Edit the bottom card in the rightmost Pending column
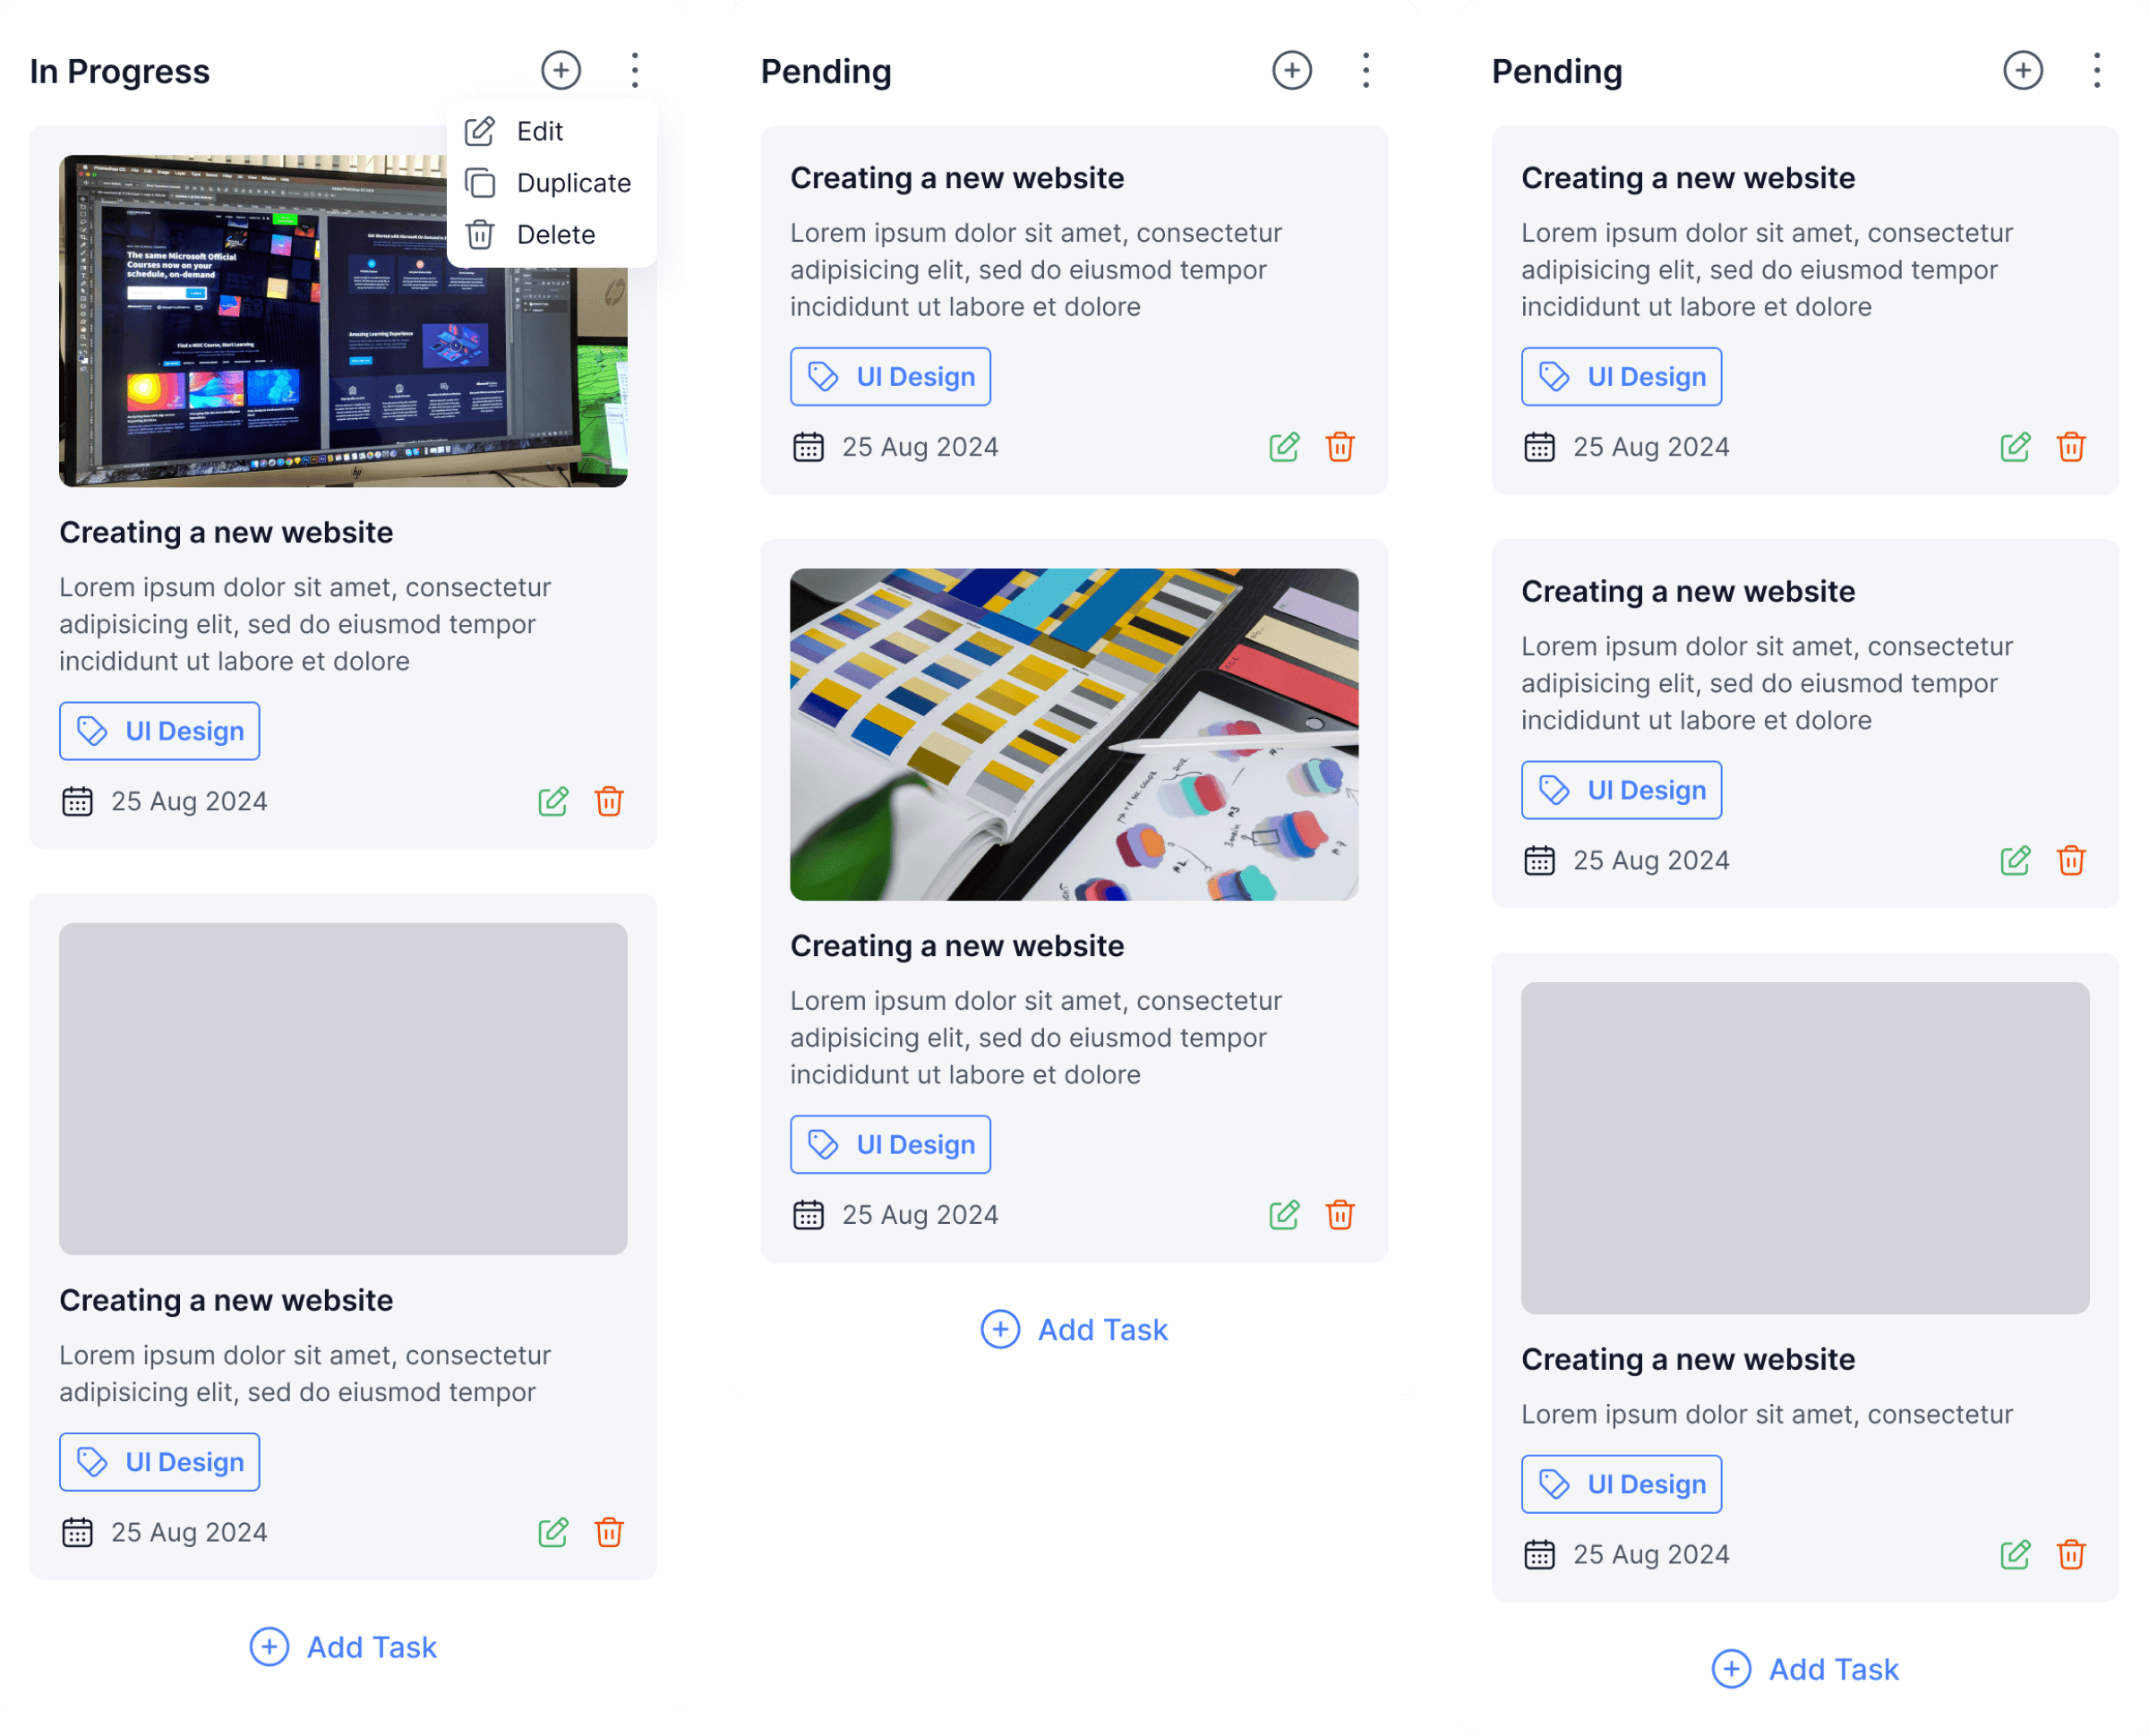 2015,1554
